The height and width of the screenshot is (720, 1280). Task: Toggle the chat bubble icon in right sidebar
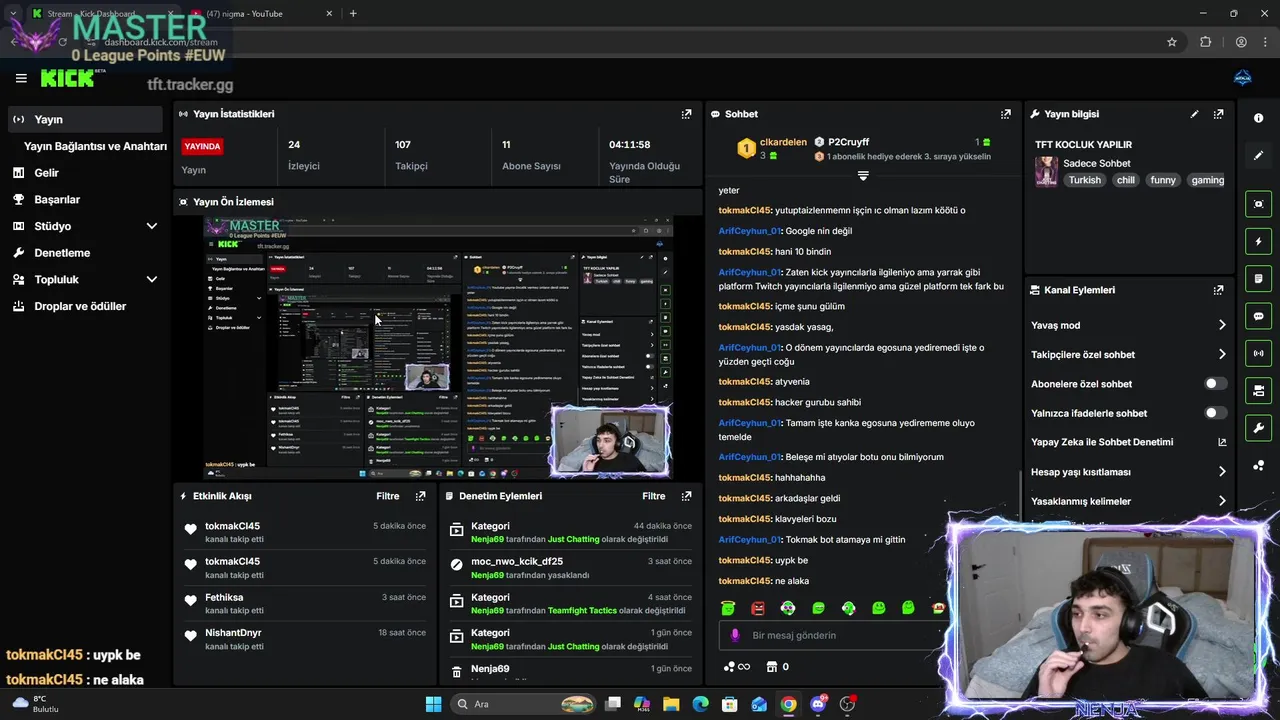click(1258, 316)
